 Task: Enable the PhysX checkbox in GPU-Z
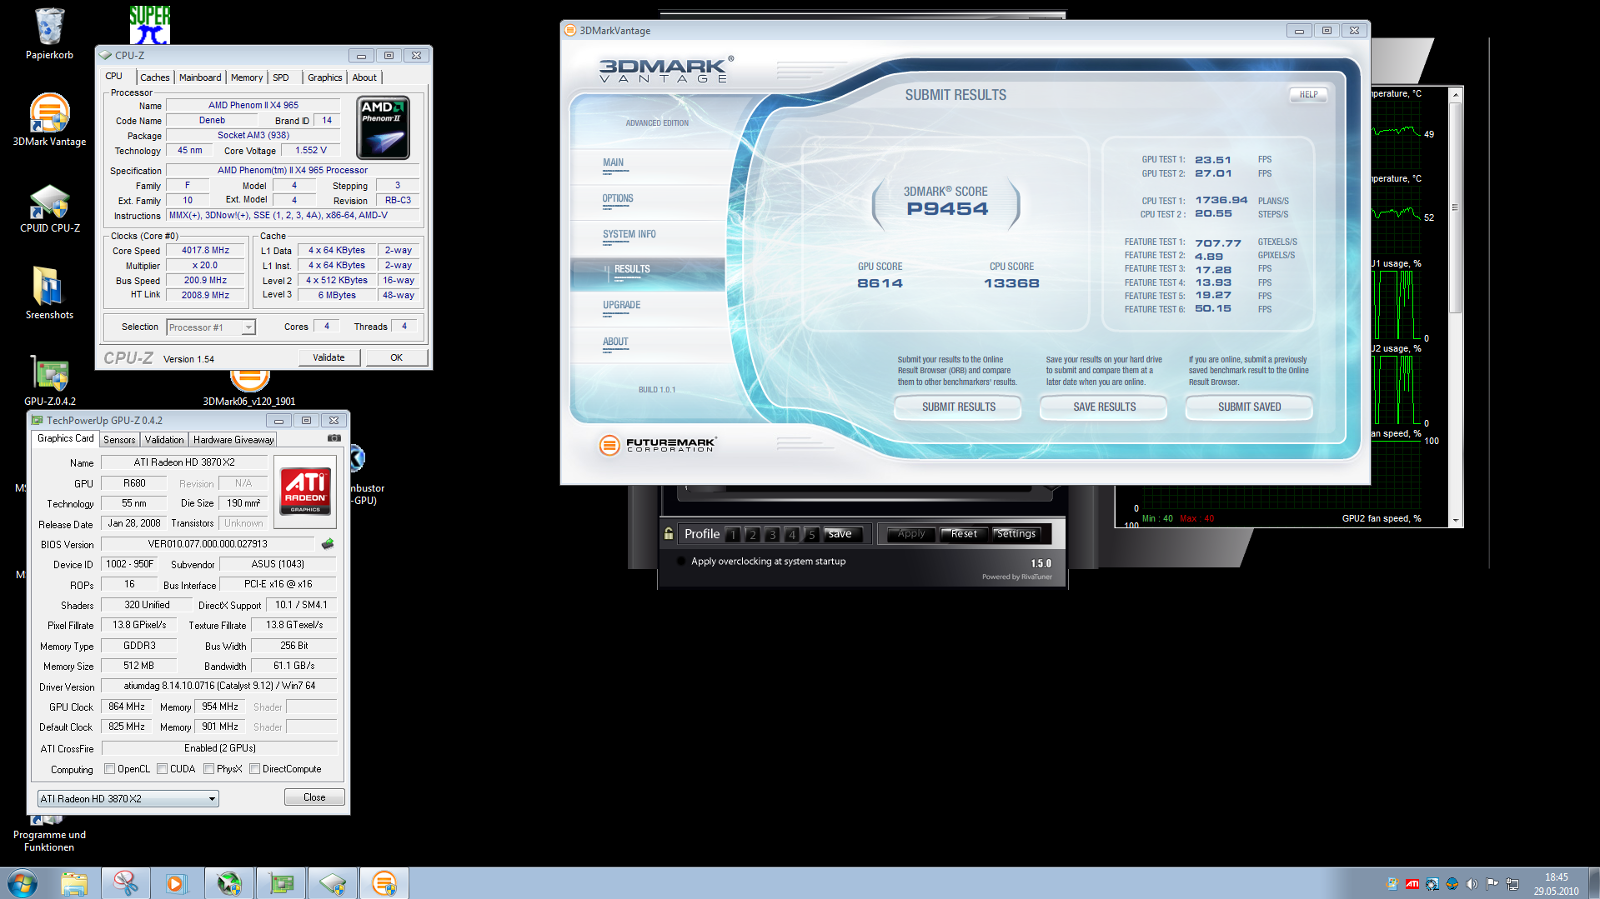coord(208,769)
